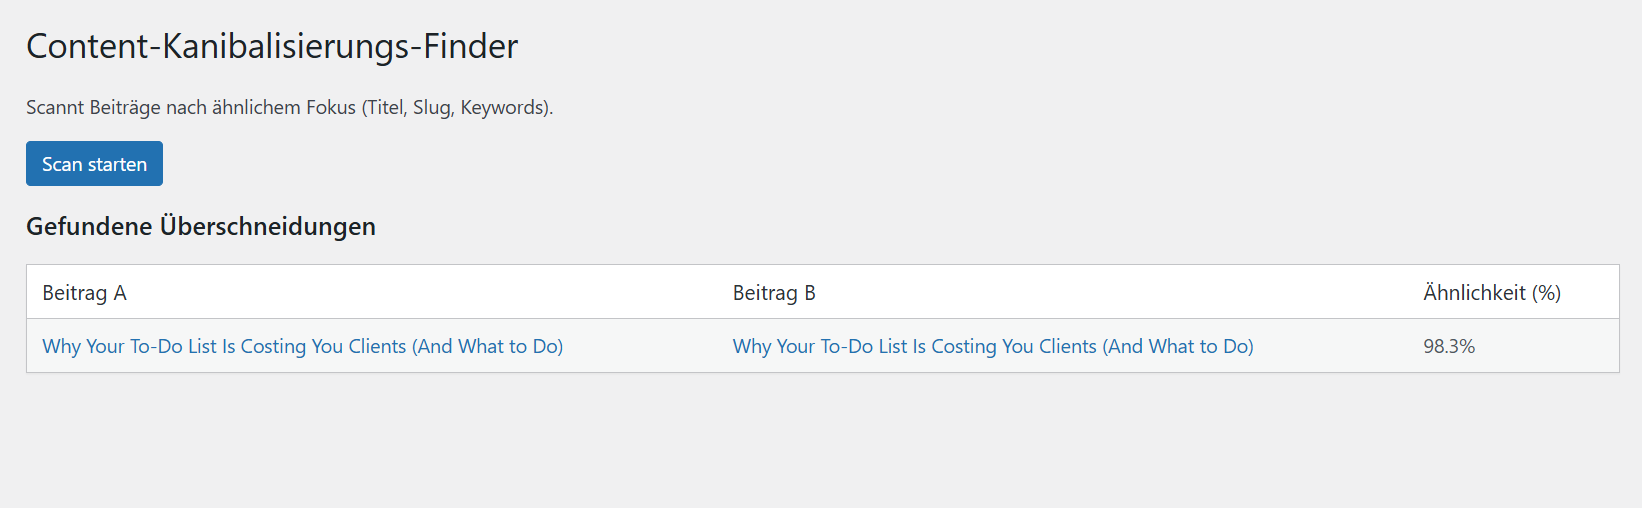
Task: Click the "Content-Kanibalisierungs-Finder" page title
Action: point(272,46)
